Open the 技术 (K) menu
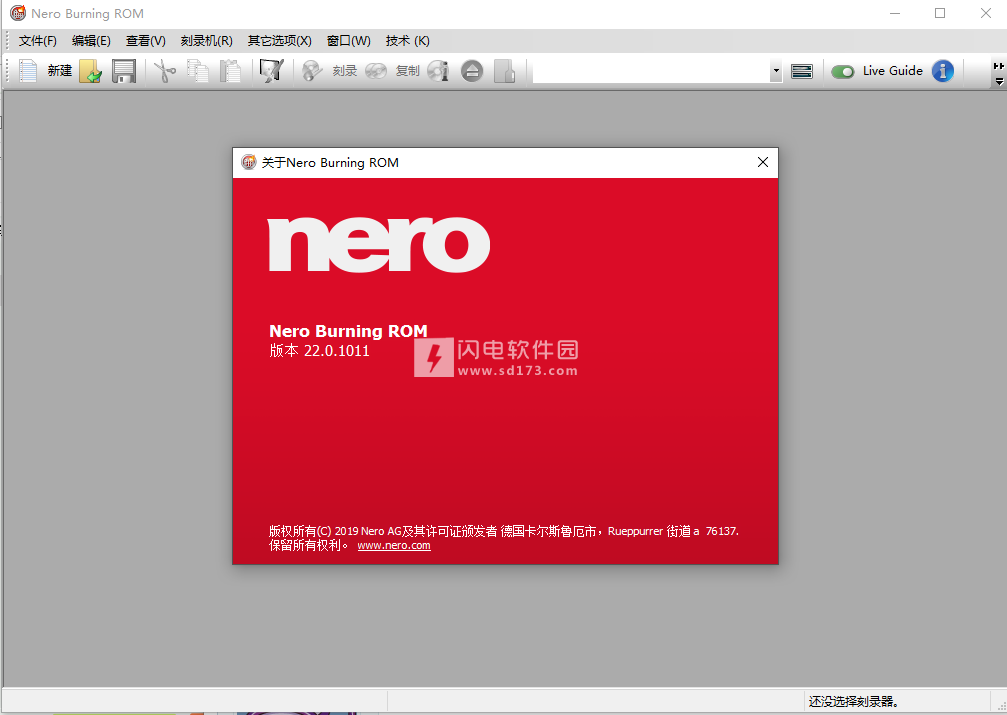This screenshot has height=715, width=1007. coord(408,41)
